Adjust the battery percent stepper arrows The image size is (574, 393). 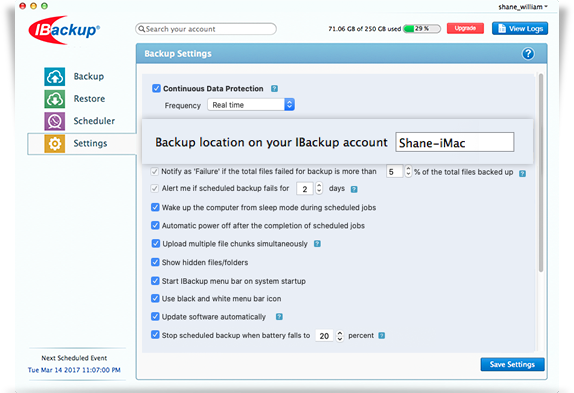point(340,336)
